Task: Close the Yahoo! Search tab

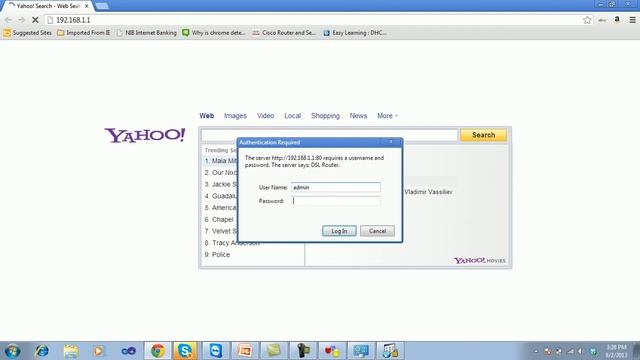Action: pos(87,6)
